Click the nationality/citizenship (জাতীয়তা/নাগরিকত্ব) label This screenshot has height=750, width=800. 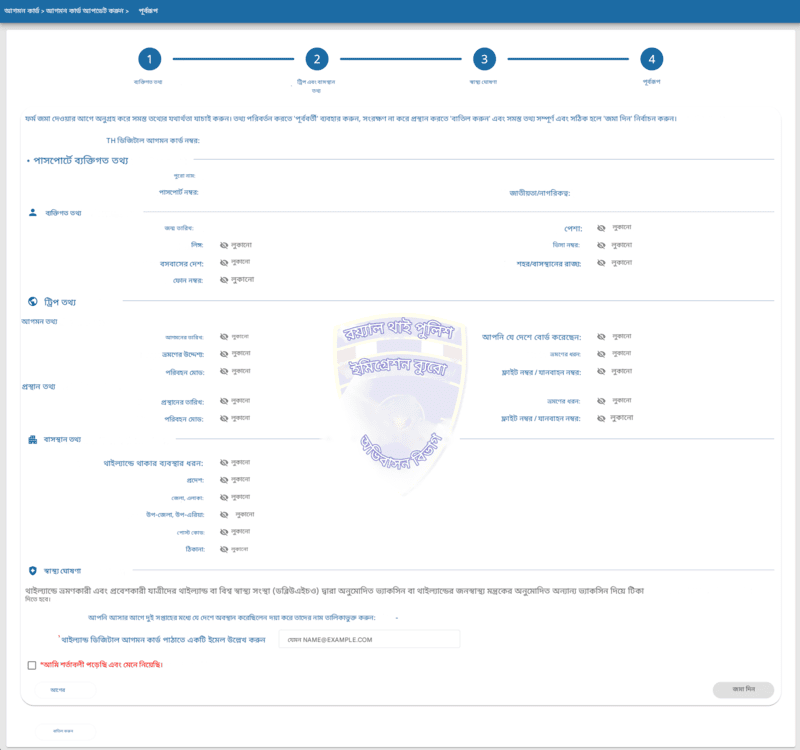click(x=540, y=193)
